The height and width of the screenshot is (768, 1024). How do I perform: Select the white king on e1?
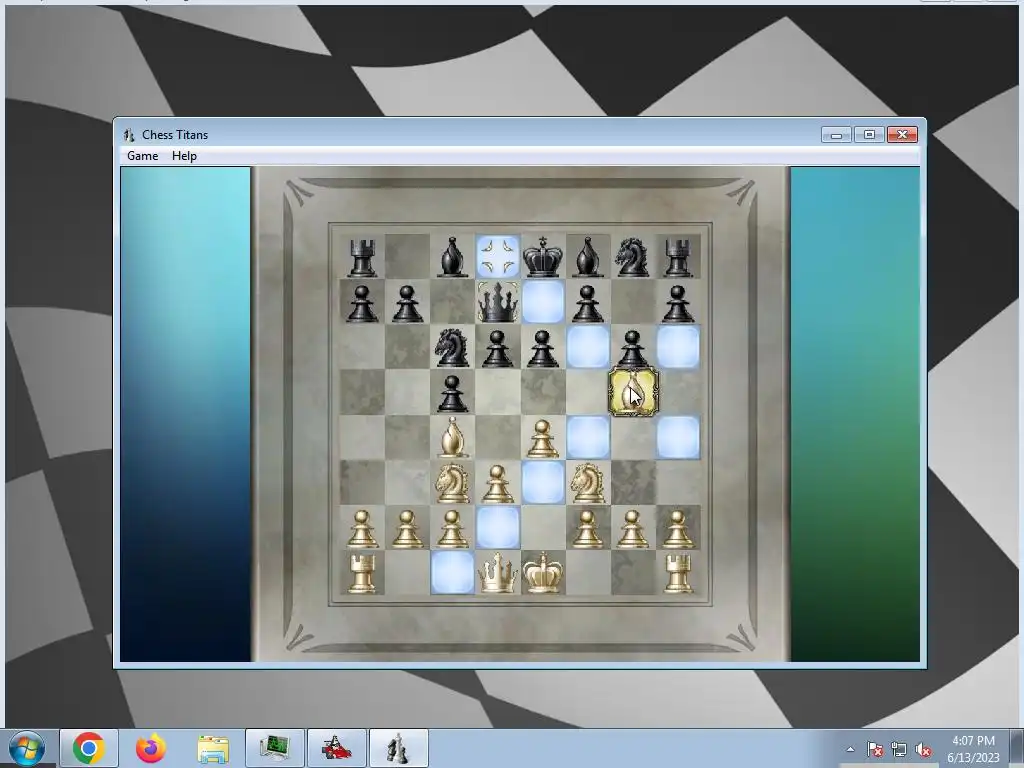pyautogui.click(x=543, y=573)
